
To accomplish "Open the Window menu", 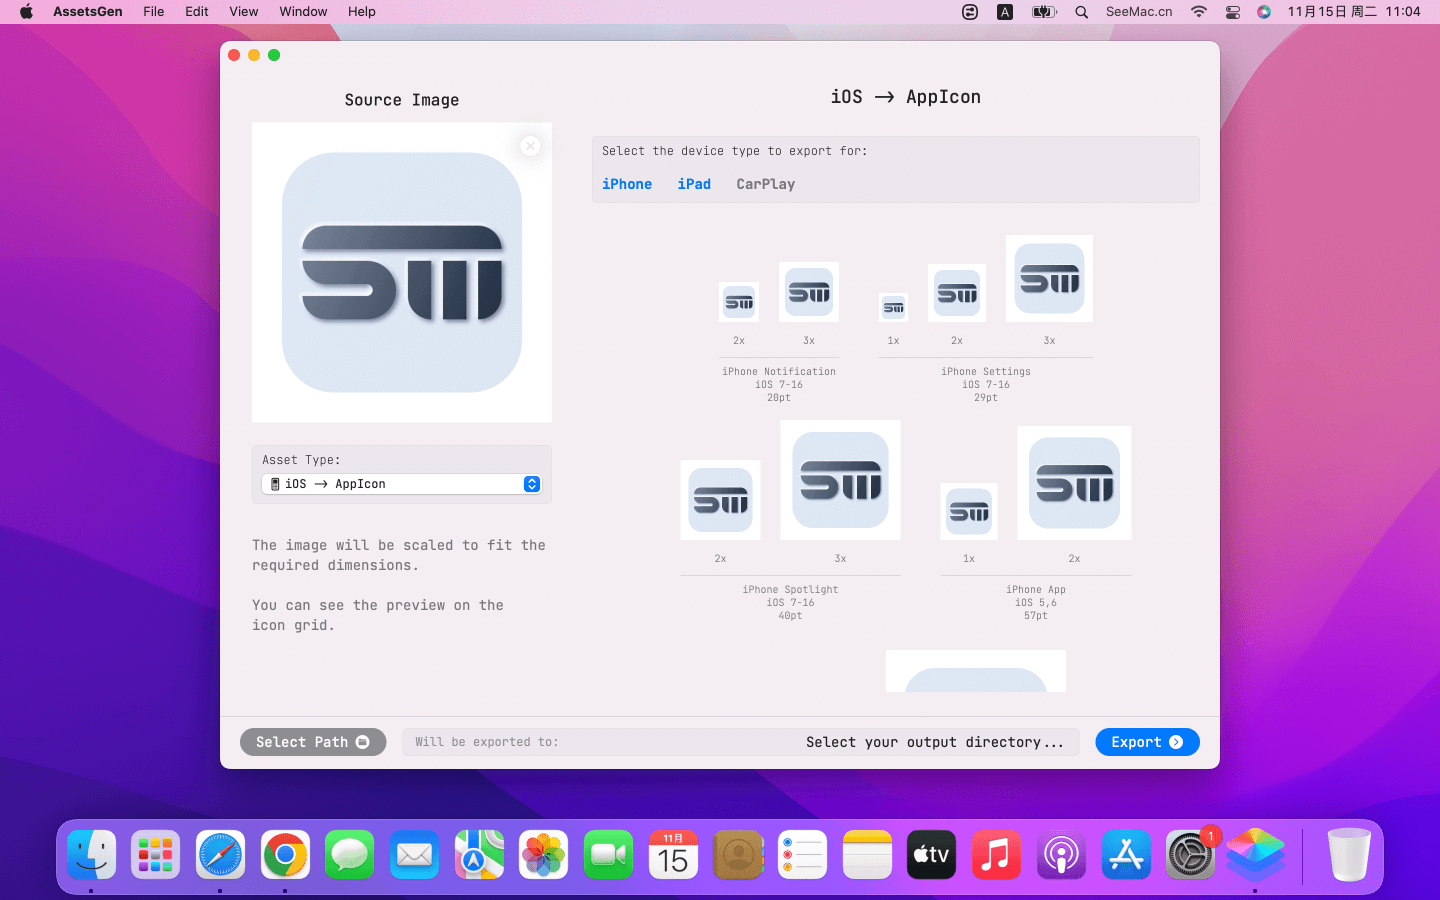I will 303,12.
